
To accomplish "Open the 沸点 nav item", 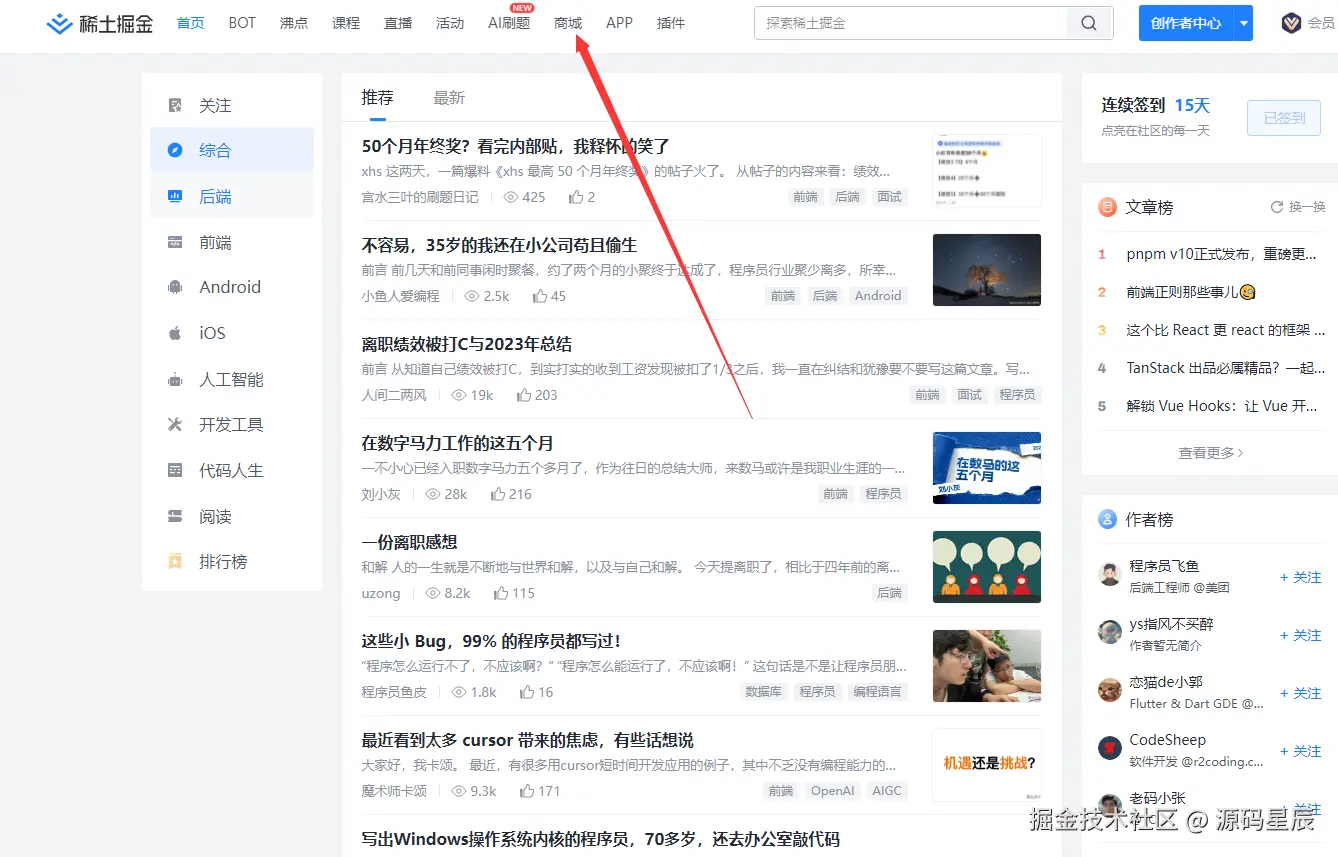I will pos(294,23).
